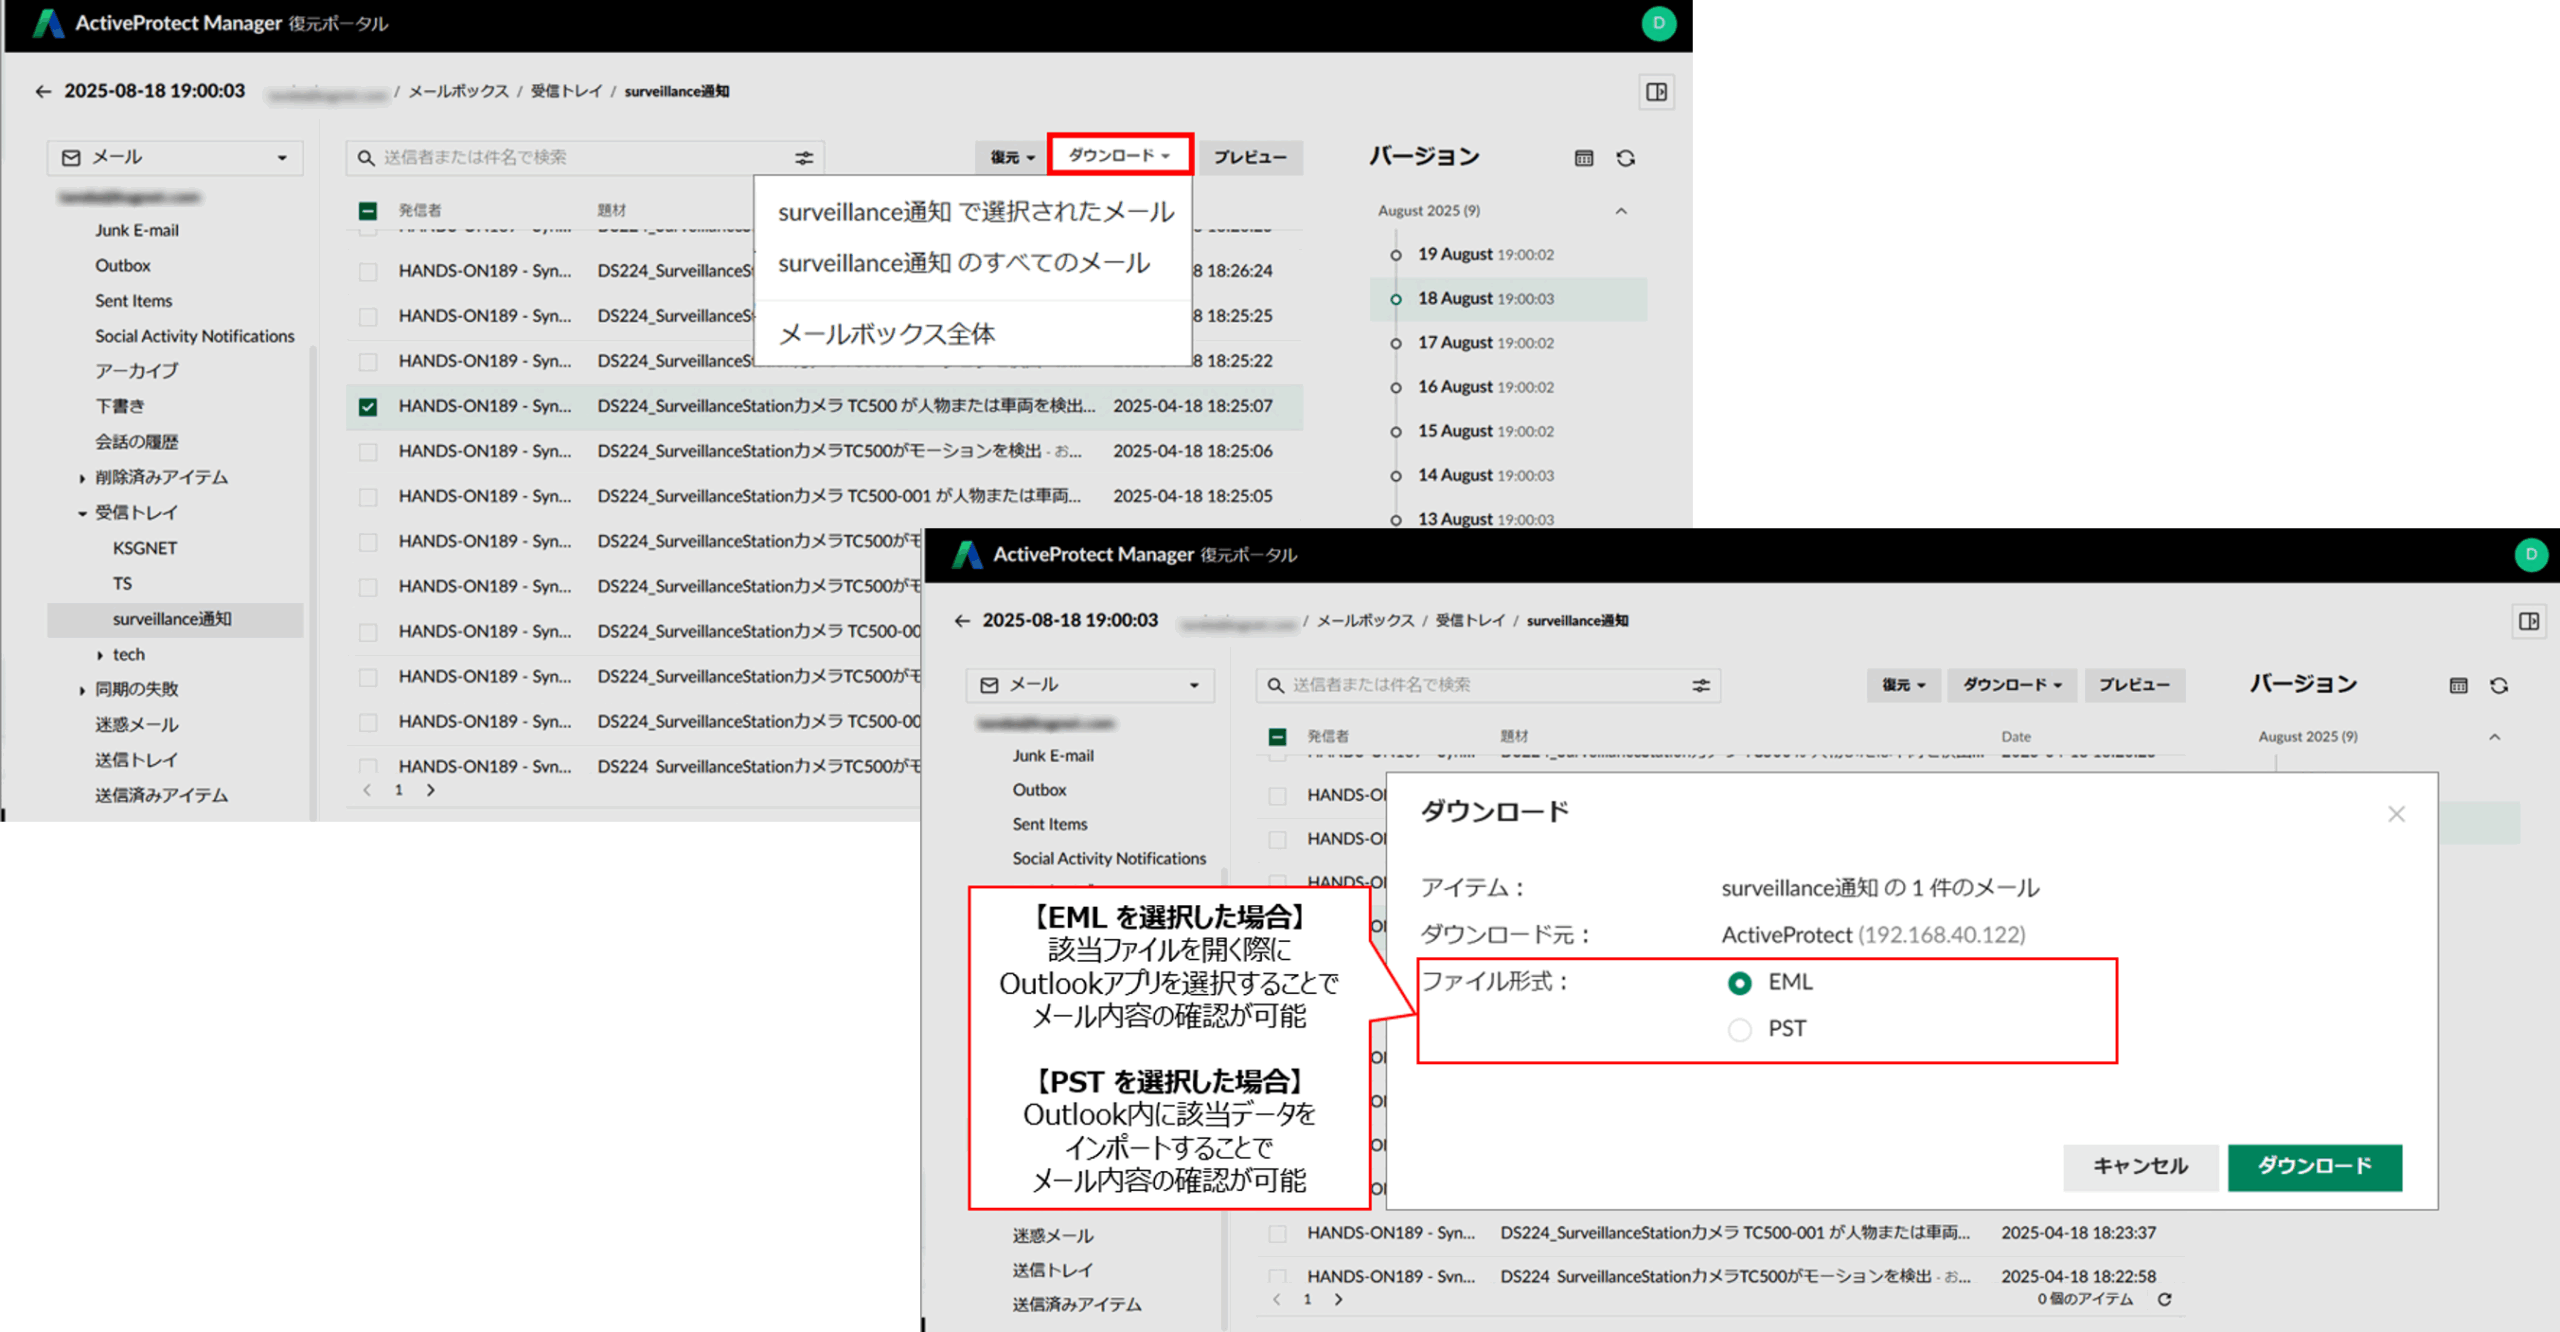
Task: Open user avatar D in top-left window
Action: (1658, 23)
